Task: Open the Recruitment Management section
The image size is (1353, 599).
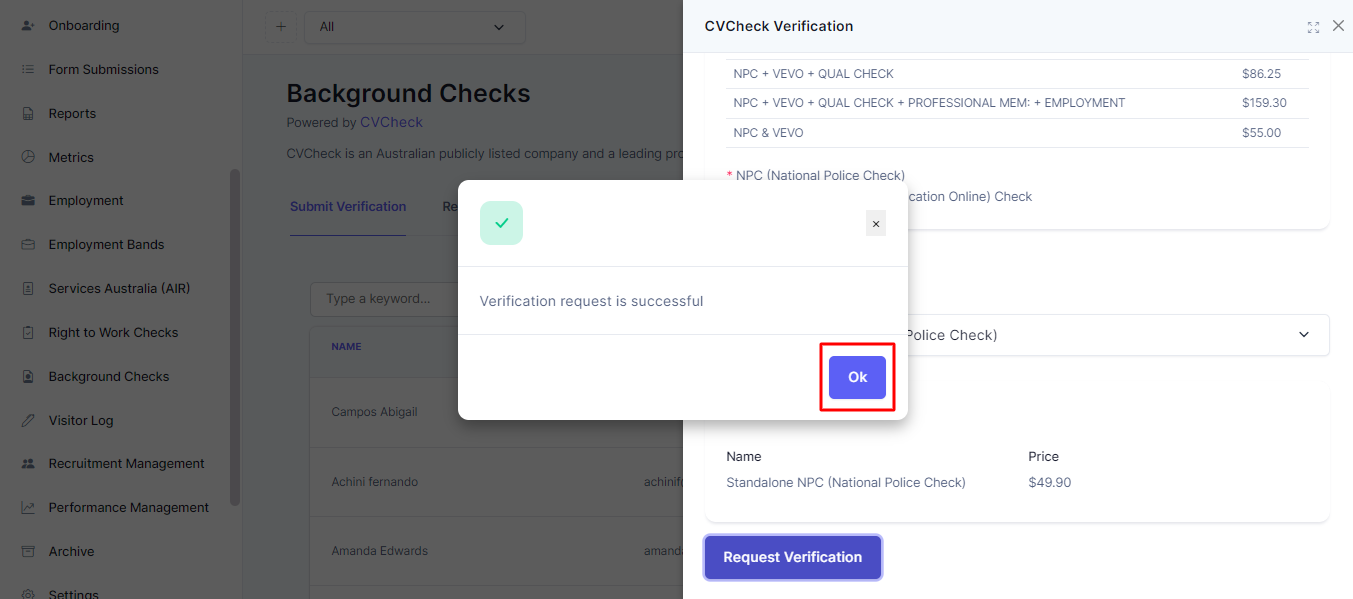Action: [127, 464]
